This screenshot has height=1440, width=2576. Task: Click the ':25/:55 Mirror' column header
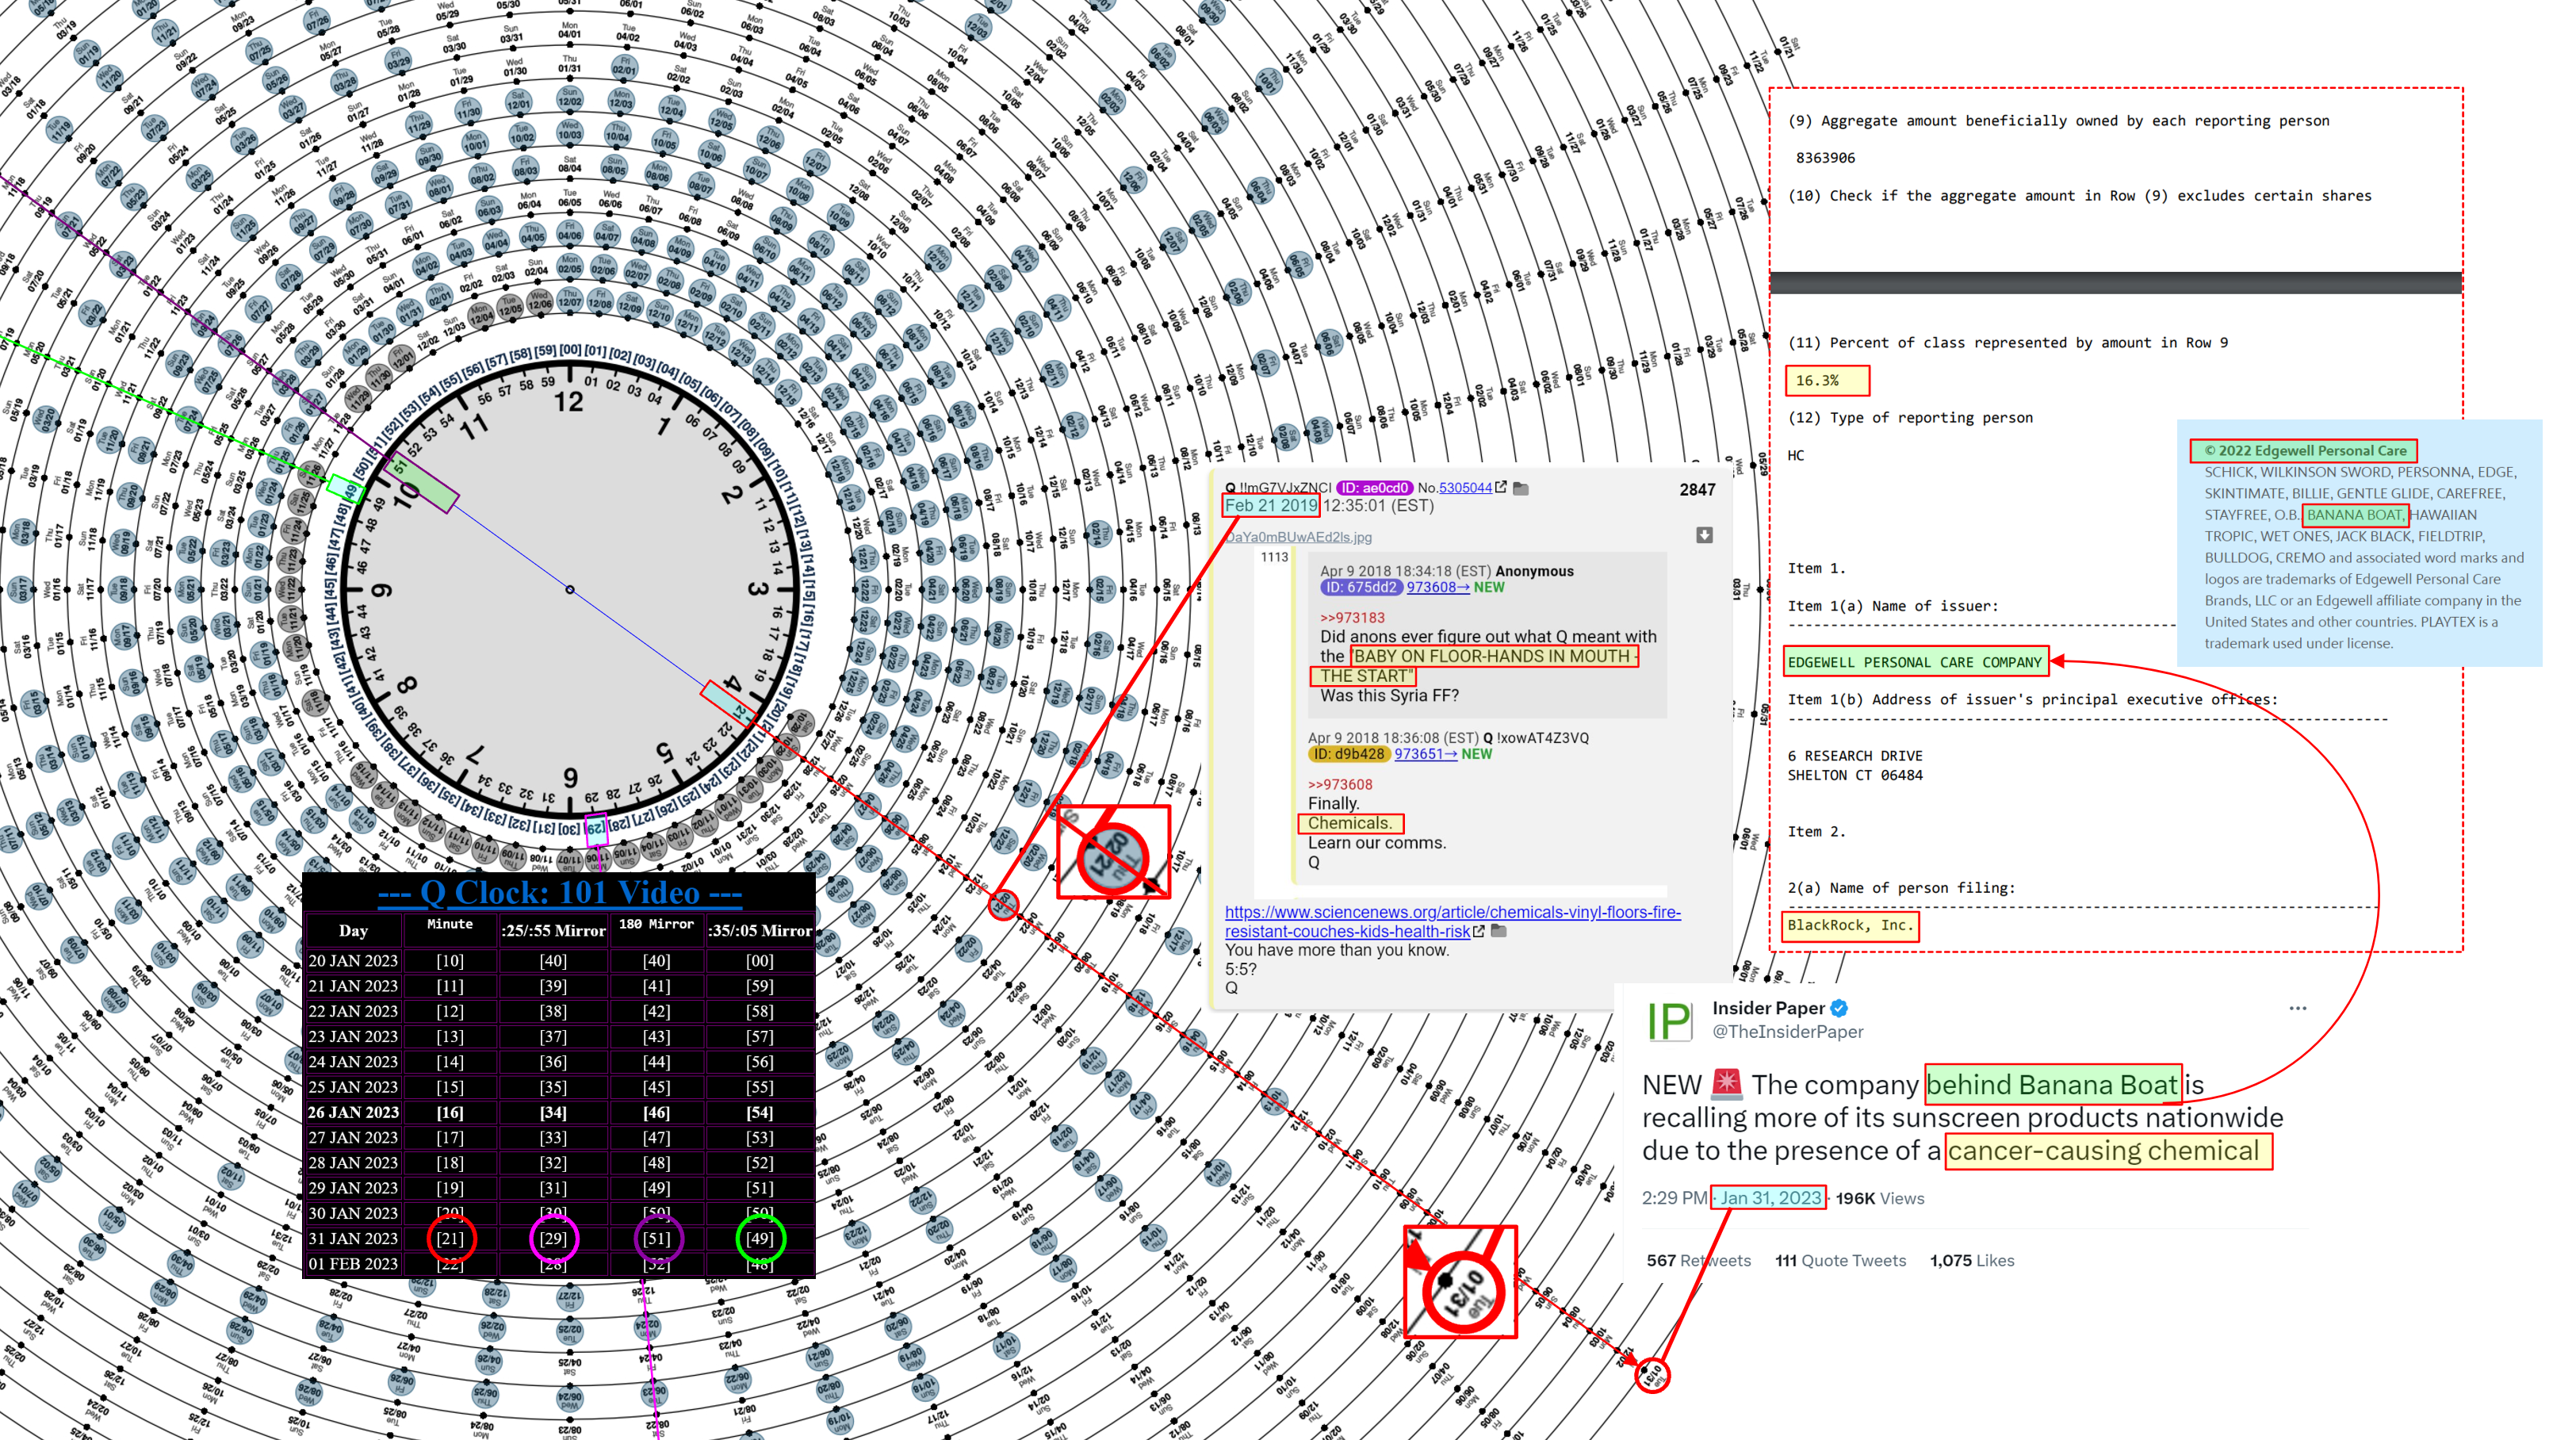point(553,930)
